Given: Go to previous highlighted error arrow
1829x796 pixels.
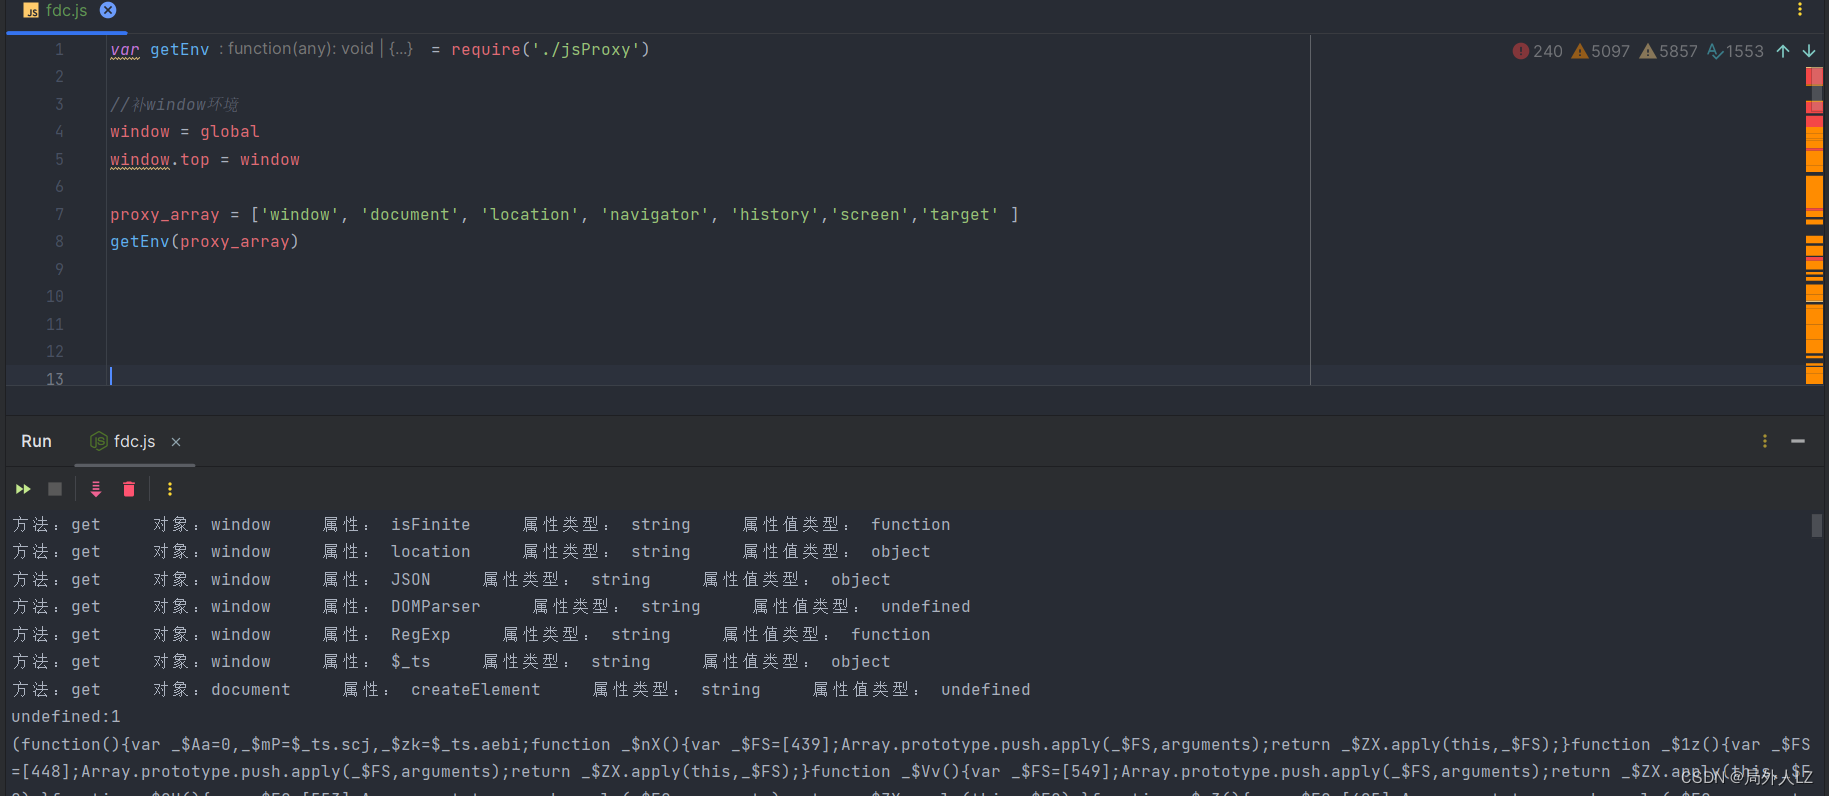Looking at the screenshot, I should (1783, 51).
